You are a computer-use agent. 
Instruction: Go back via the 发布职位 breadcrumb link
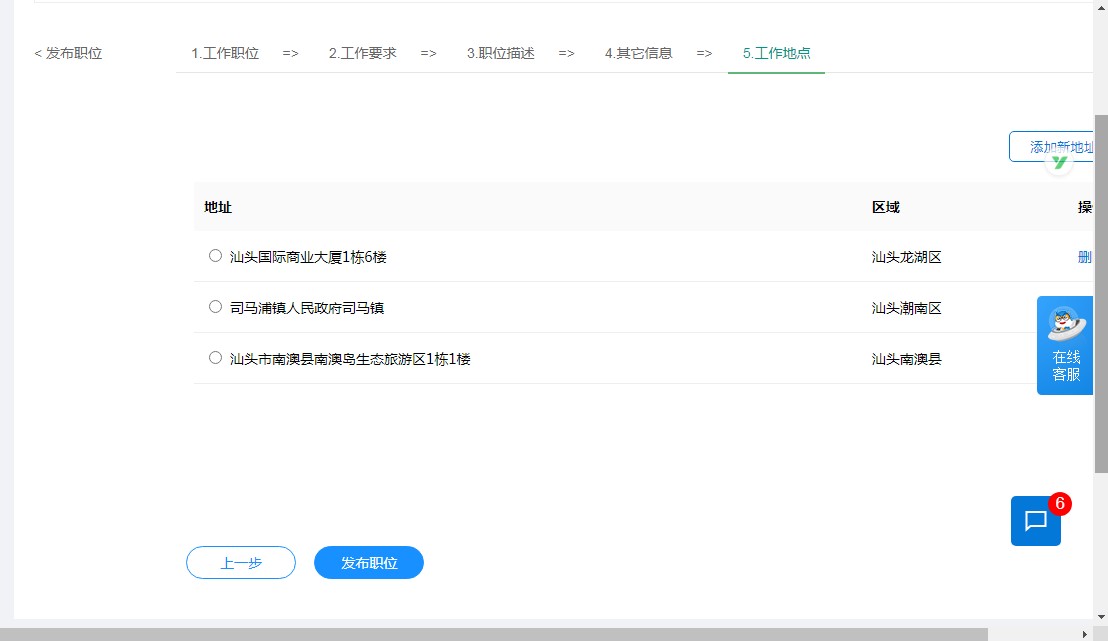(x=67, y=53)
